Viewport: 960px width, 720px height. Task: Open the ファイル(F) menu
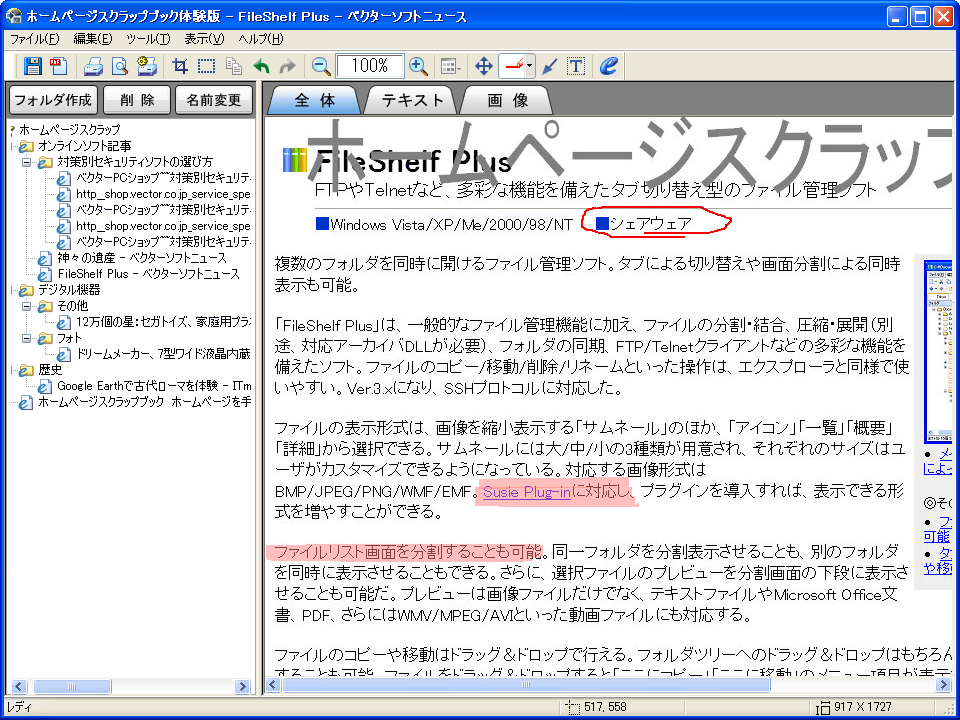point(34,39)
